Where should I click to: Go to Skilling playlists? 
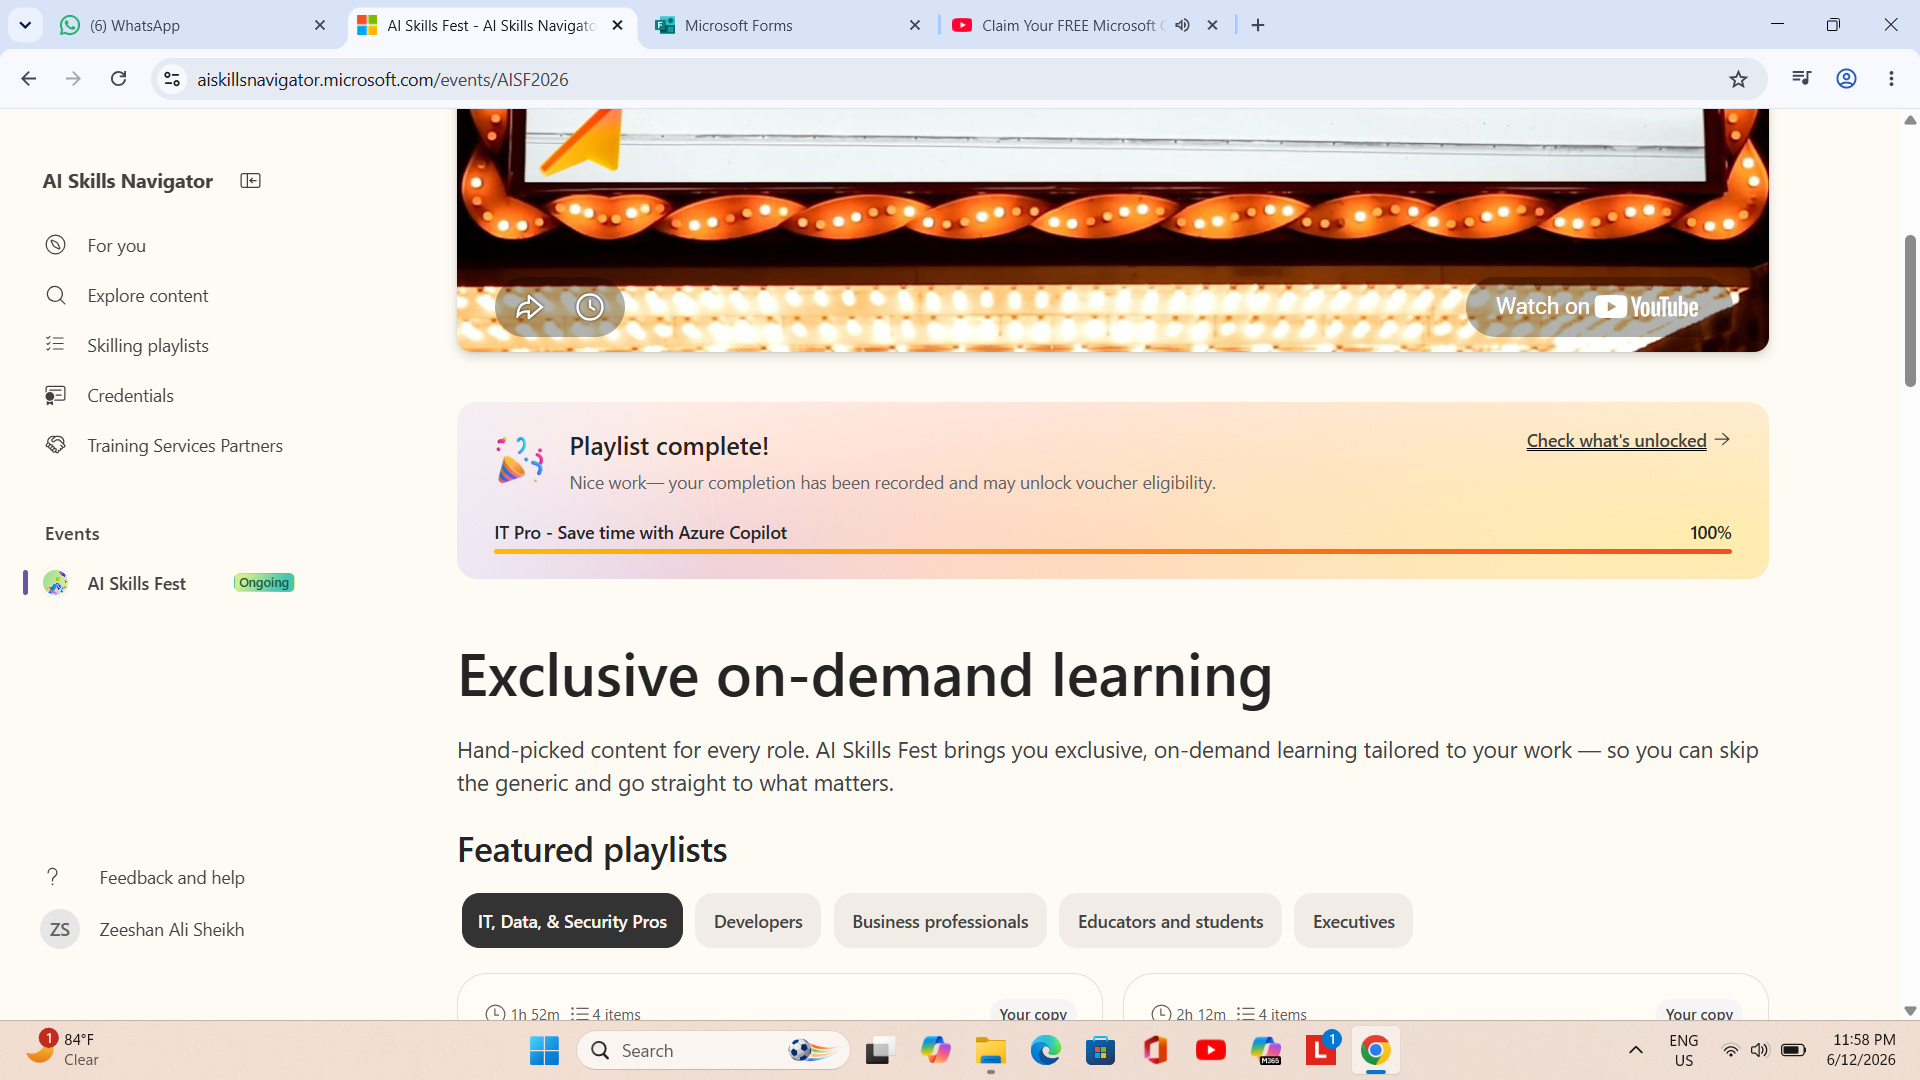point(147,346)
